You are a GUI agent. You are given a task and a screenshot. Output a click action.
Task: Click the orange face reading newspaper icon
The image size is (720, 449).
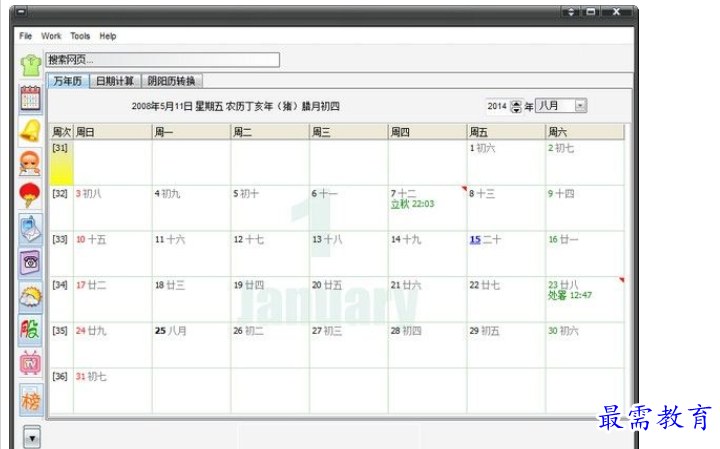pyautogui.click(x=31, y=163)
